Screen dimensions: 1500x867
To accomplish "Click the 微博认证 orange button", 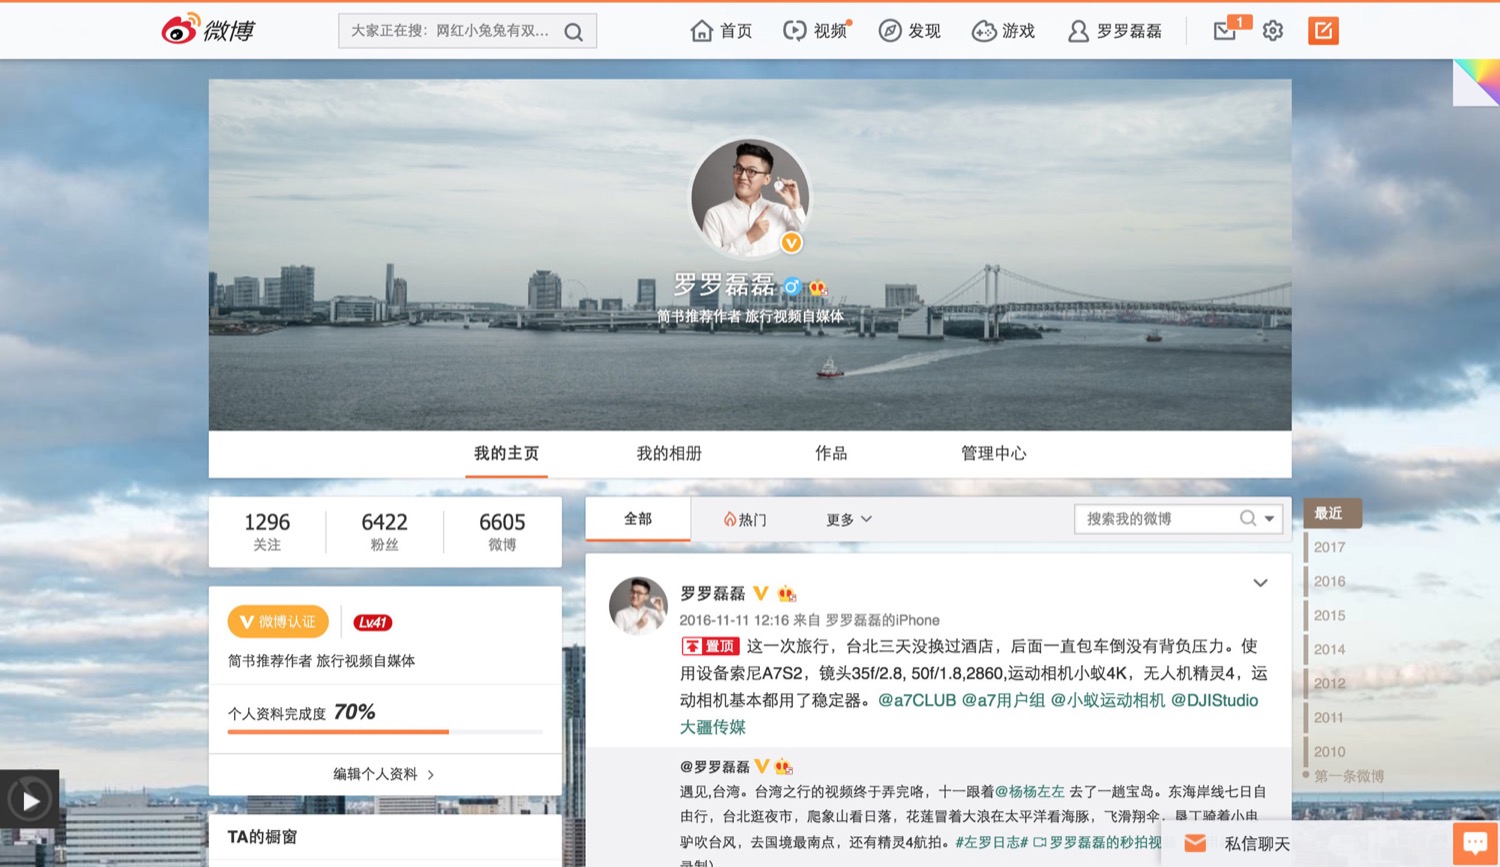I will pos(278,622).
